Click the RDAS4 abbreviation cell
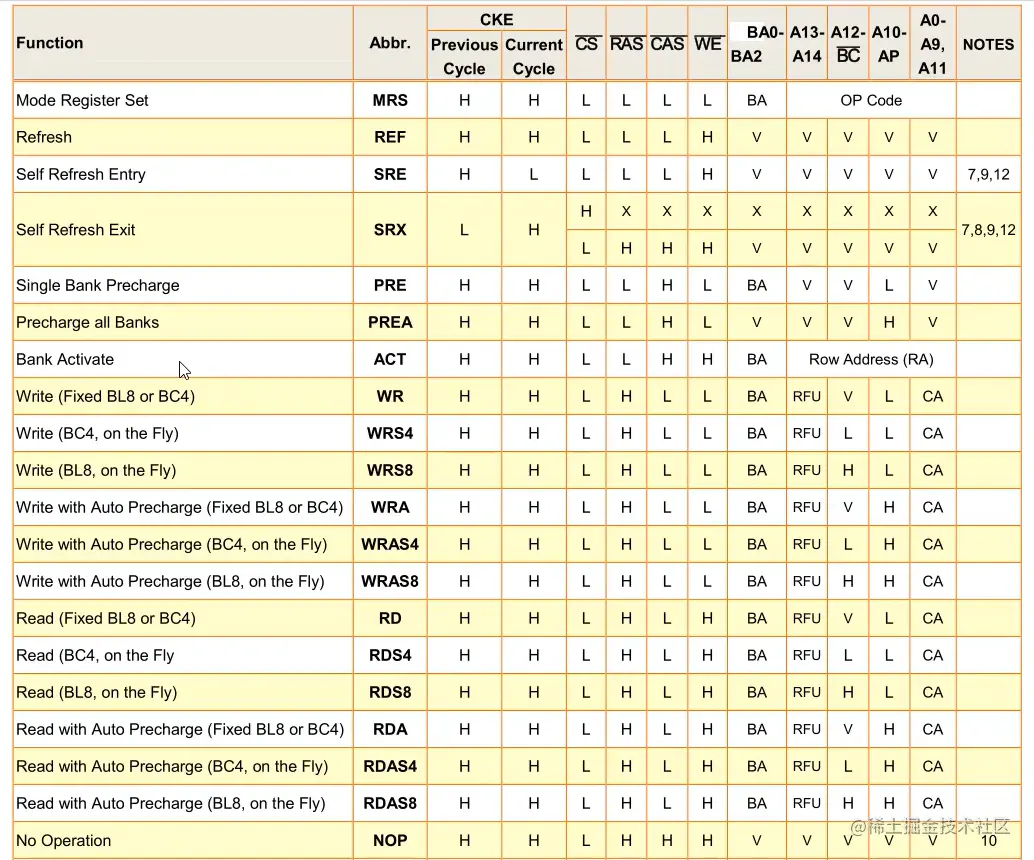This screenshot has height=860, width=1034. coord(390,766)
